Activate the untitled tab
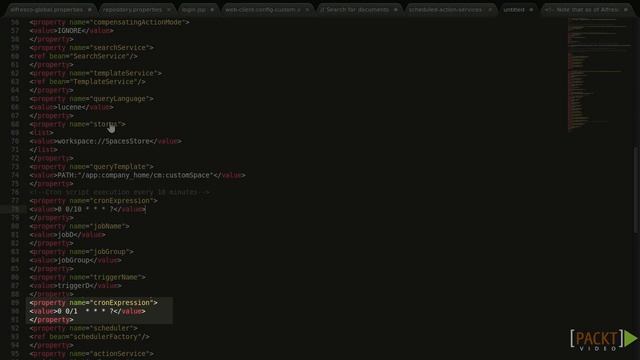 click(513, 9)
